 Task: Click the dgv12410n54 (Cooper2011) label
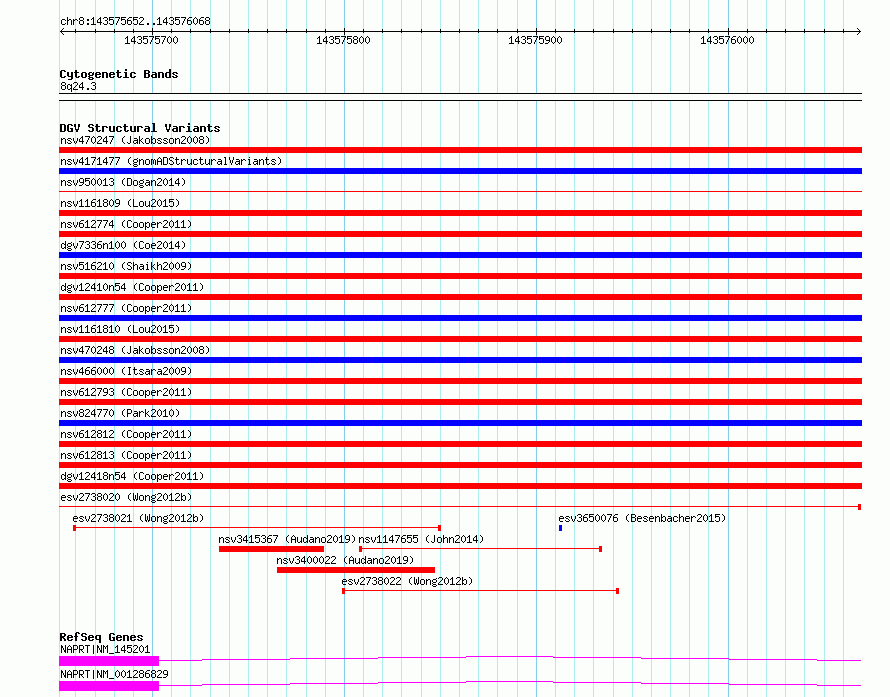132,287
